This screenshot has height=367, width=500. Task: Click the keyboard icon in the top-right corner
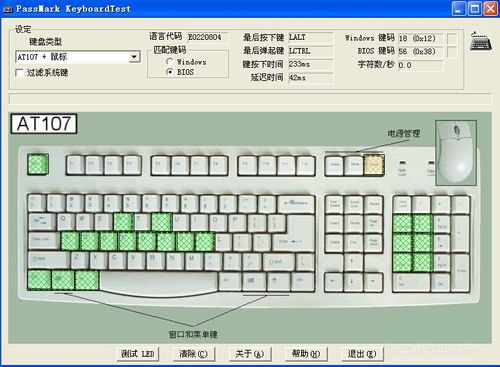[x=481, y=41]
